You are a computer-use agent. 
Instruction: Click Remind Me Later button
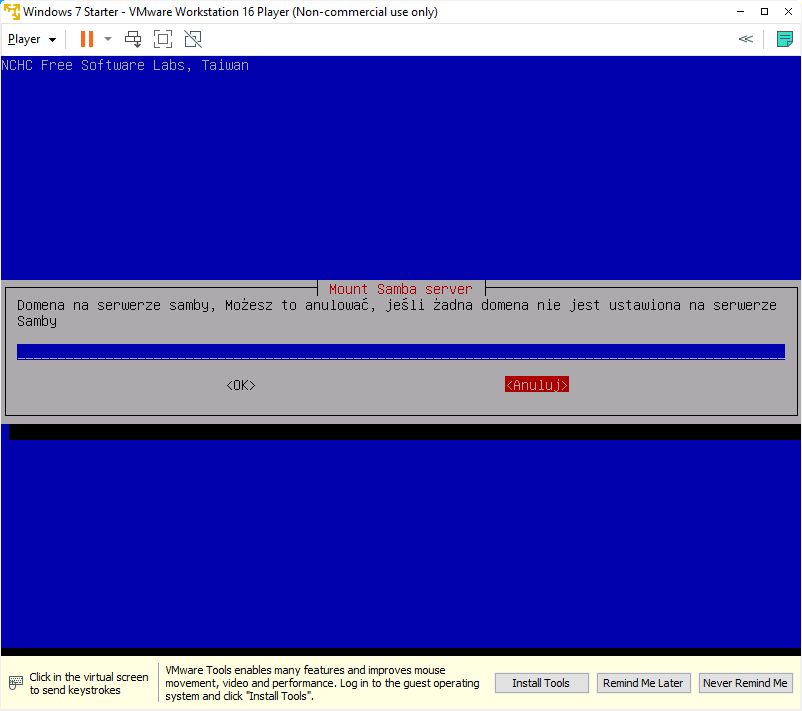[x=642, y=683]
